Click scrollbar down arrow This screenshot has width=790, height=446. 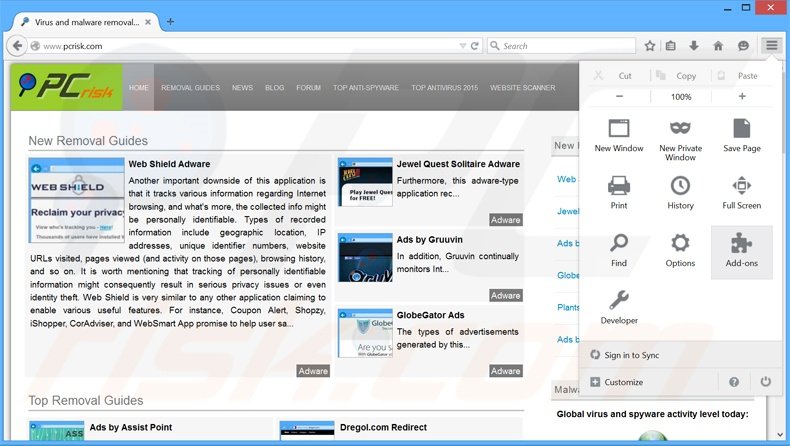[x=780, y=434]
